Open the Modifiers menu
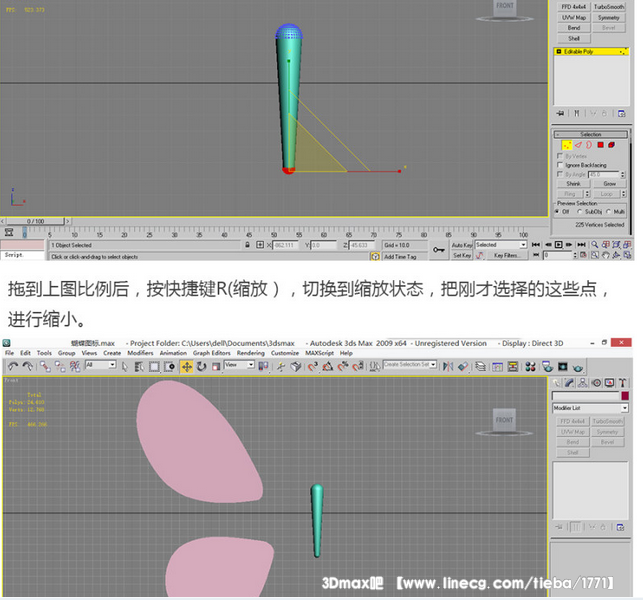This screenshot has height=600, width=643. (140, 353)
